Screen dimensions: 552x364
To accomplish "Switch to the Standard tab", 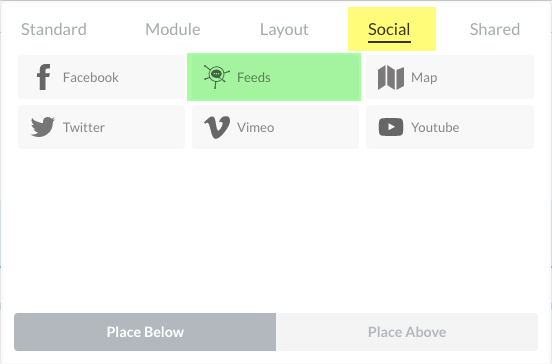I will [x=54, y=29].
